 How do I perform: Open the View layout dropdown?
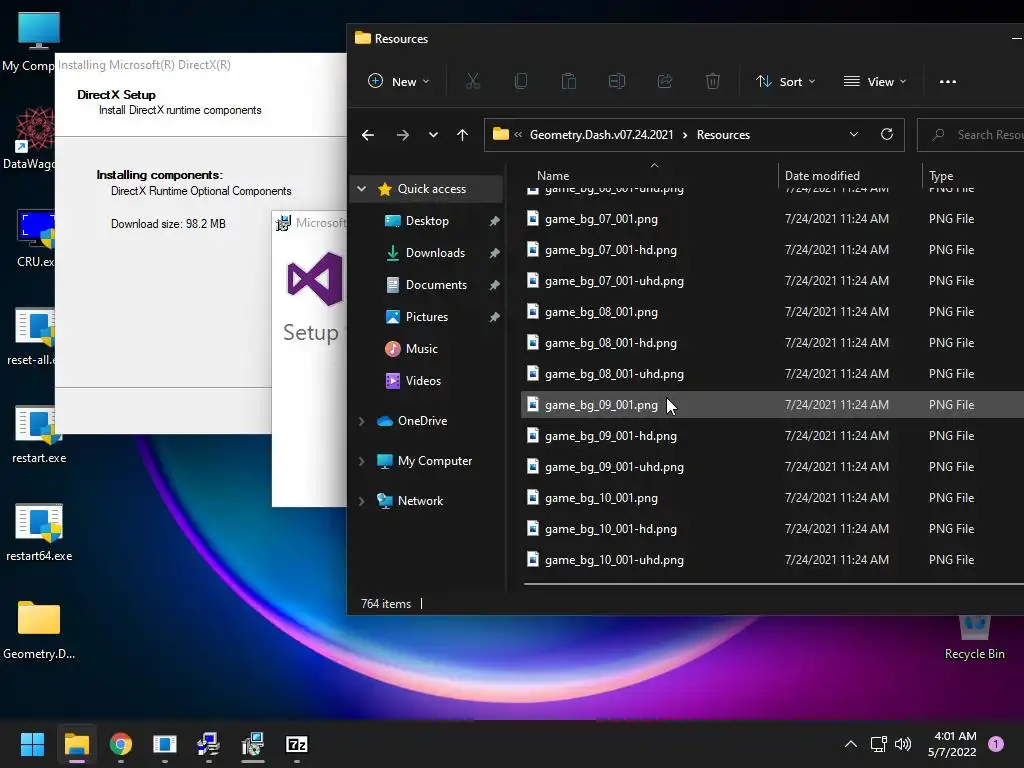tap(875, 82)
